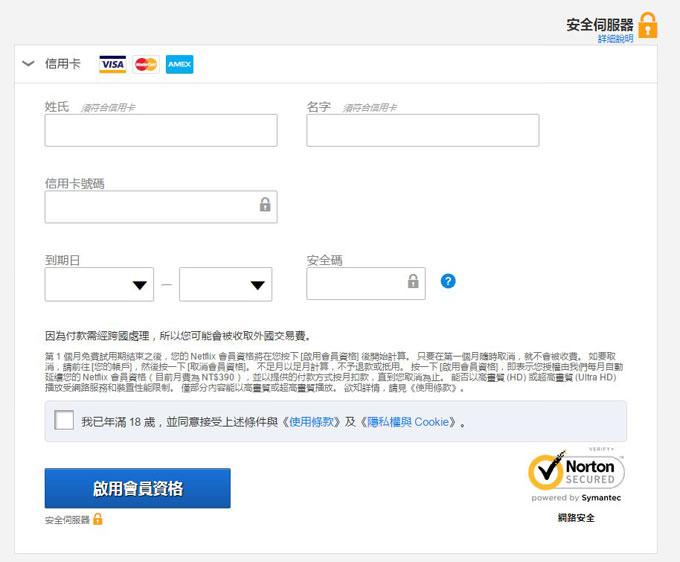The image size is (680, 562).
Task: Click the small padlock below the 啟用會員資格 button
Action: pyautogui.click(x=98, y=520)
